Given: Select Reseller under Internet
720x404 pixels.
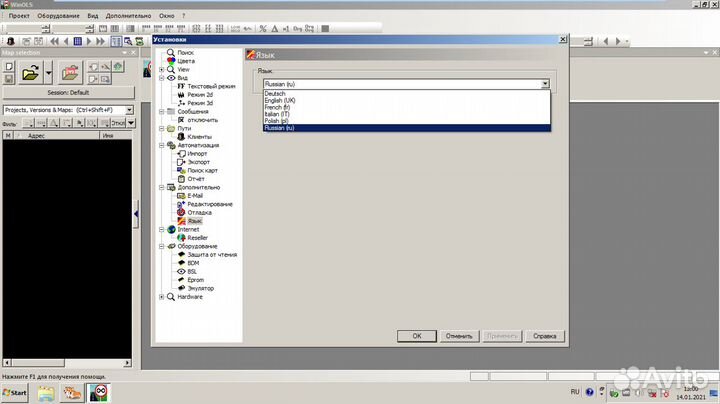Looking at the screenshot, I should coord(197,237).
